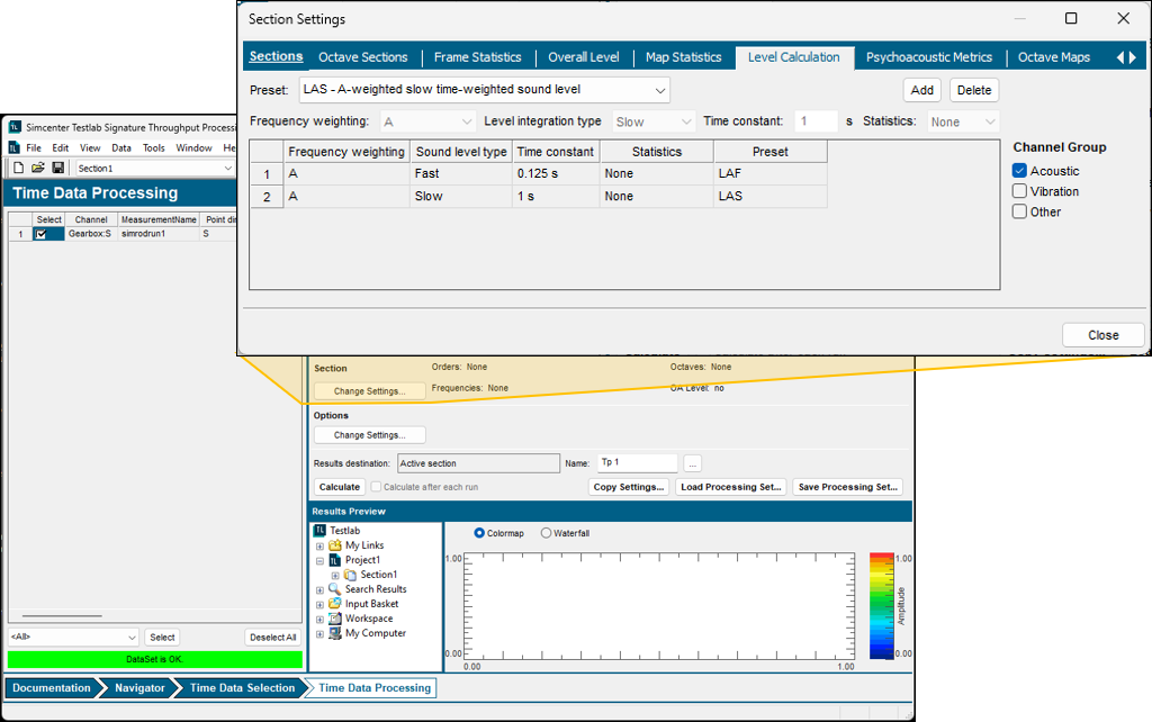Toggle Select checkbox for Gearbox:S channel

[x=41, y=234]
